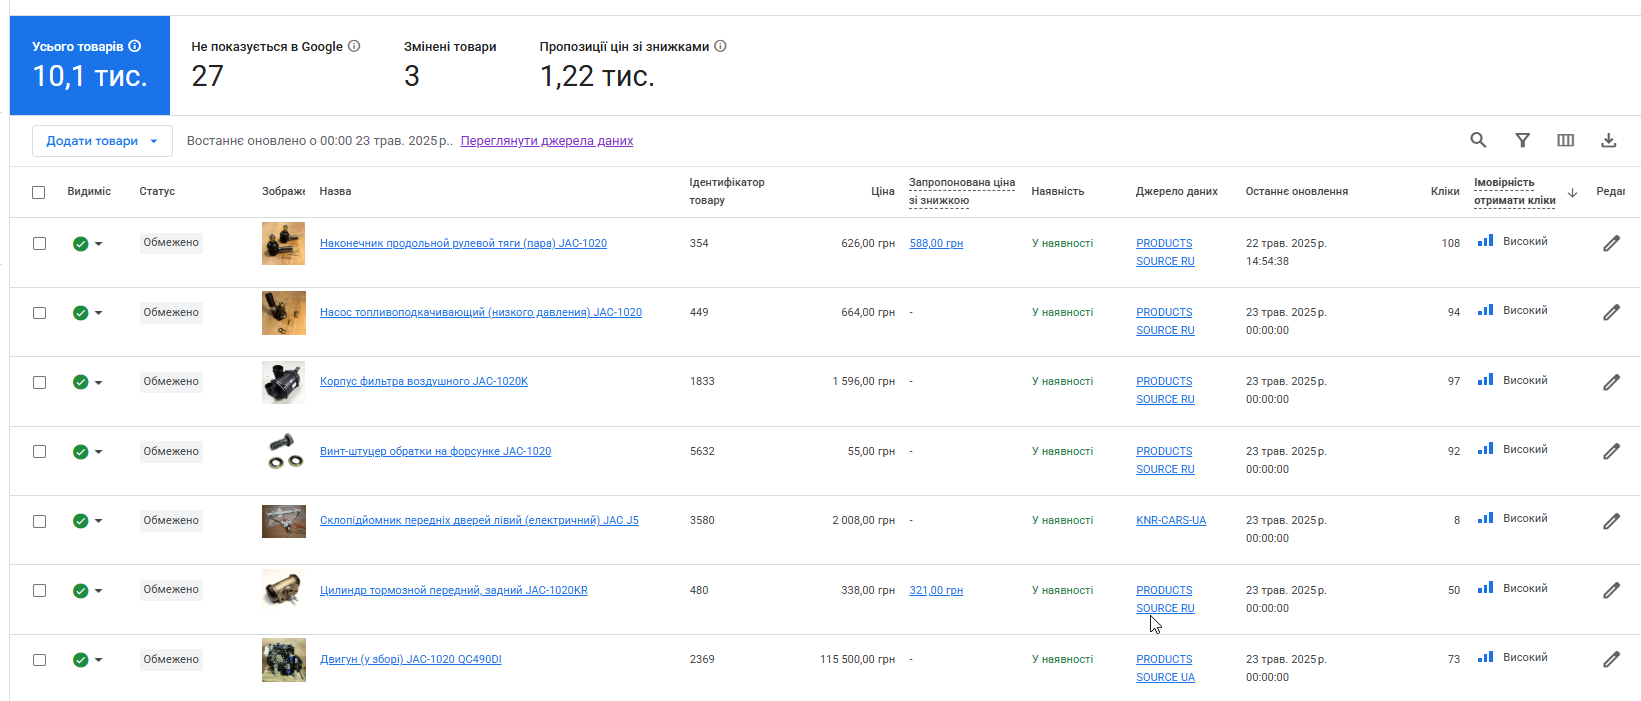Click info icon beside 'Не показується в Google'
This screenshot has height=701, width=1641.
pyautogui.click(x=354, y=46)
